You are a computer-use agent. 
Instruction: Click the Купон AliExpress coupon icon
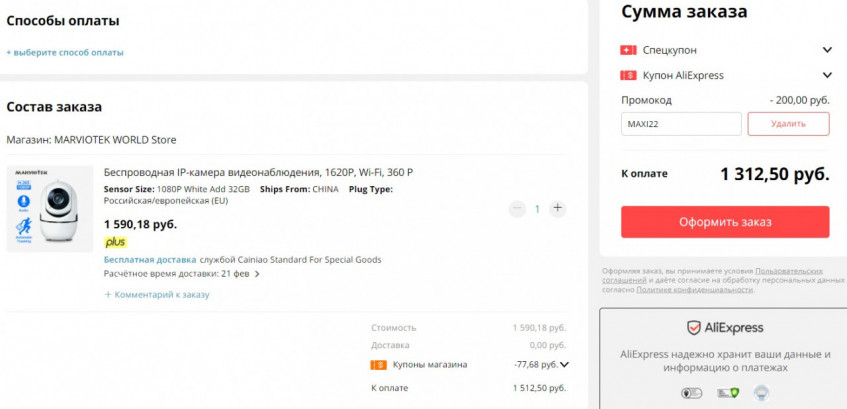[628, 75]
